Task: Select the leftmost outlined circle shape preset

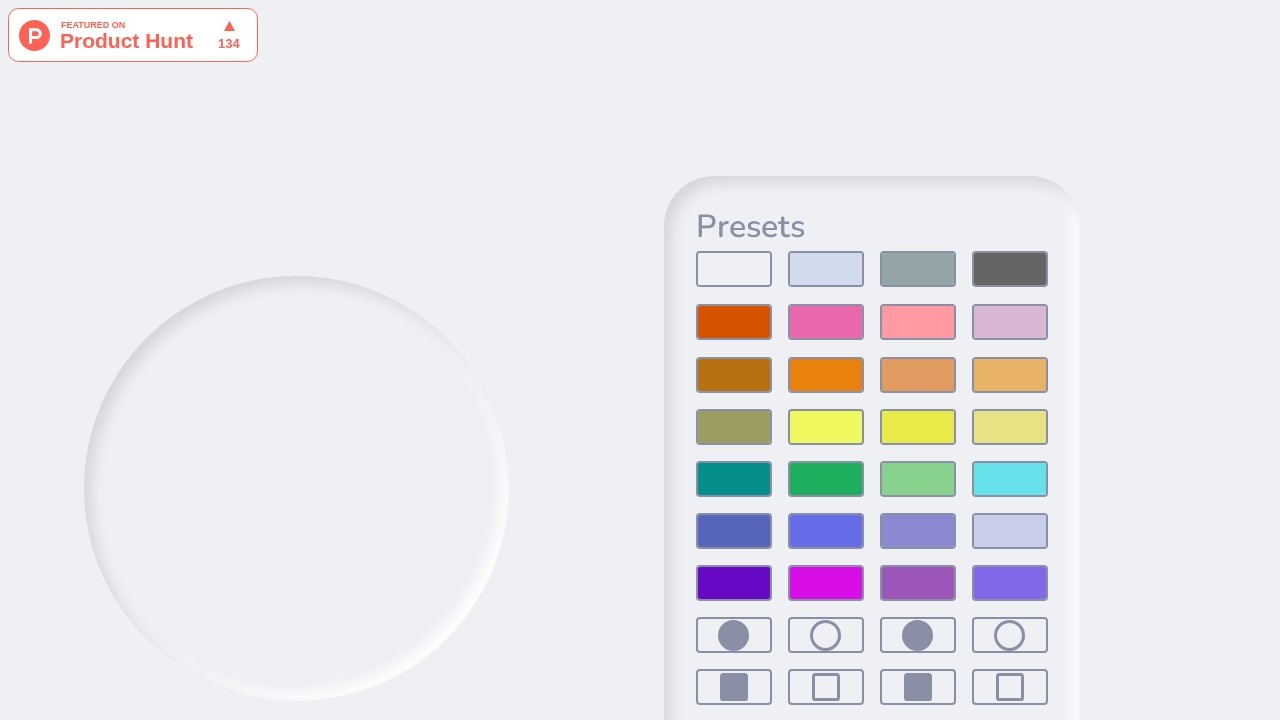Action: (x=826, y=635)
